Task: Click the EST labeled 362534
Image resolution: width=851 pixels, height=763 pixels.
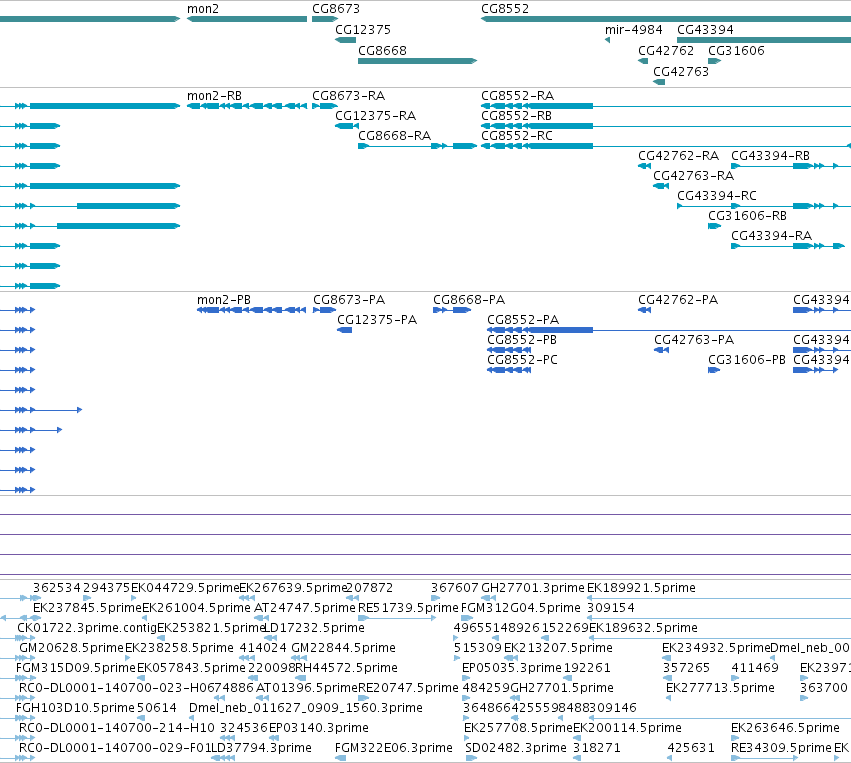Action: point(56,588)
